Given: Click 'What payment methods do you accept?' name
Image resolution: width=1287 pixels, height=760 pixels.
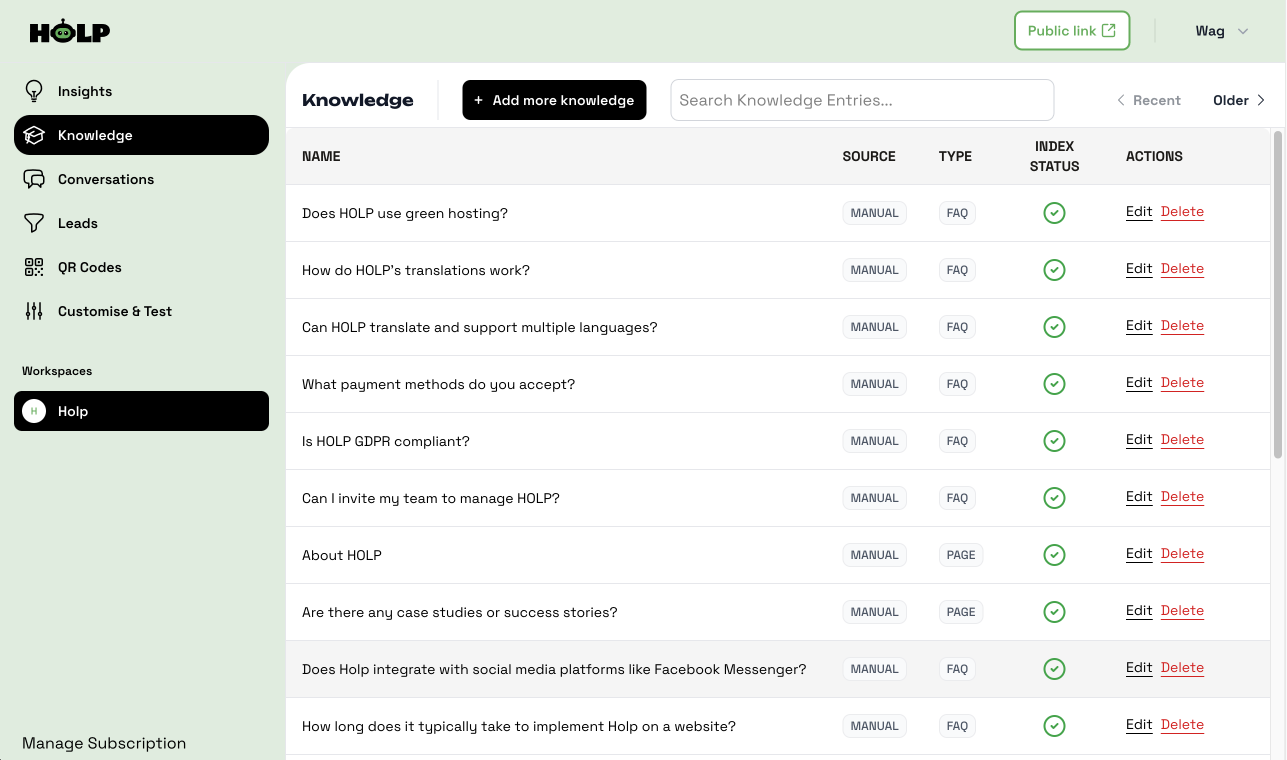Looking at the screenshot, I should (439, 384).
